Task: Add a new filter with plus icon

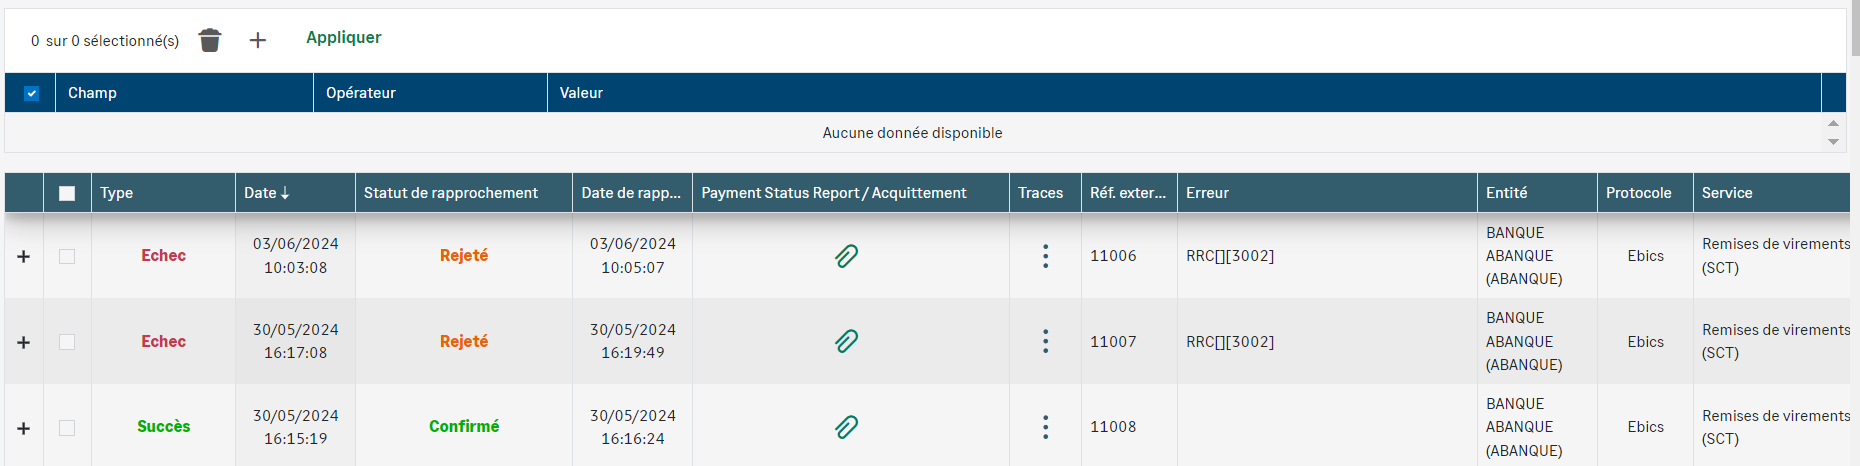Action: [258, 40]
